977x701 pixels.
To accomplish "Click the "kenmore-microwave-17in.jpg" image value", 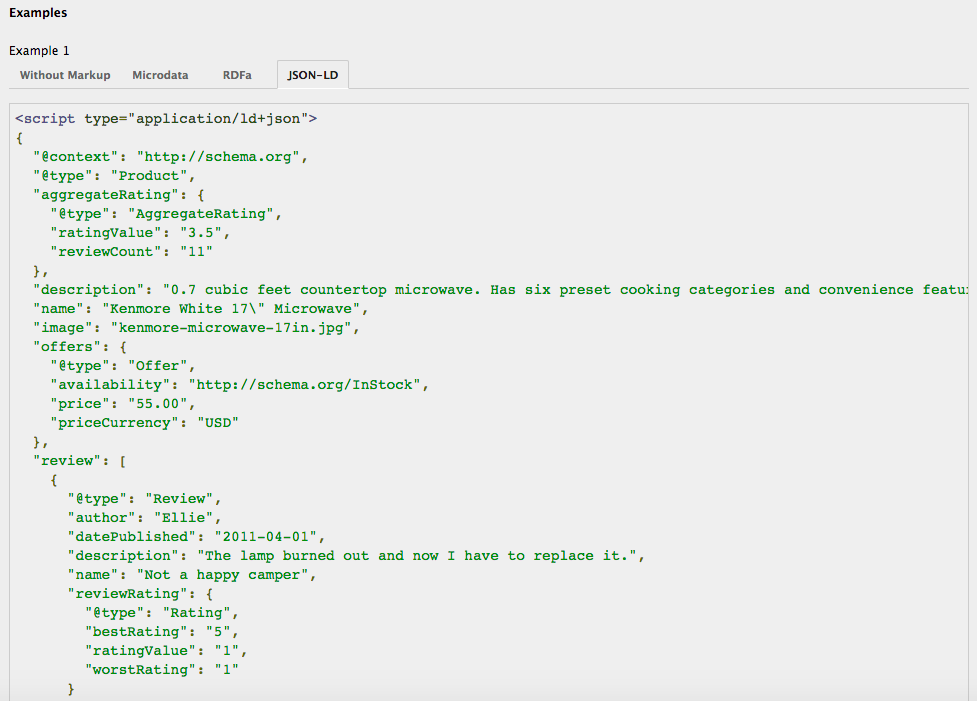I will [x=235, y=327].
